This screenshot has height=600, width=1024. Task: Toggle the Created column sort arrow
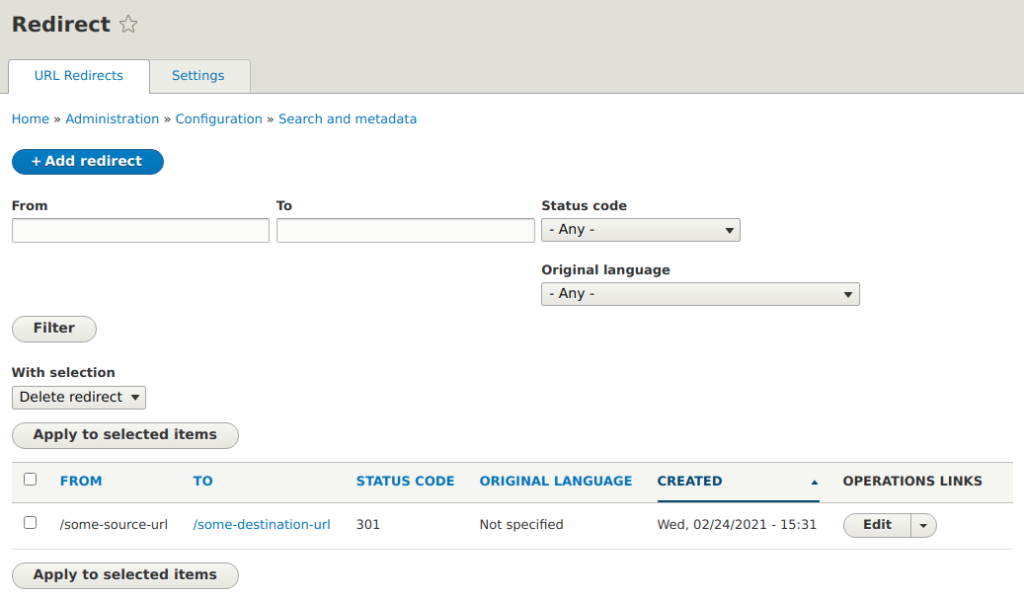[x=814, y=482]
